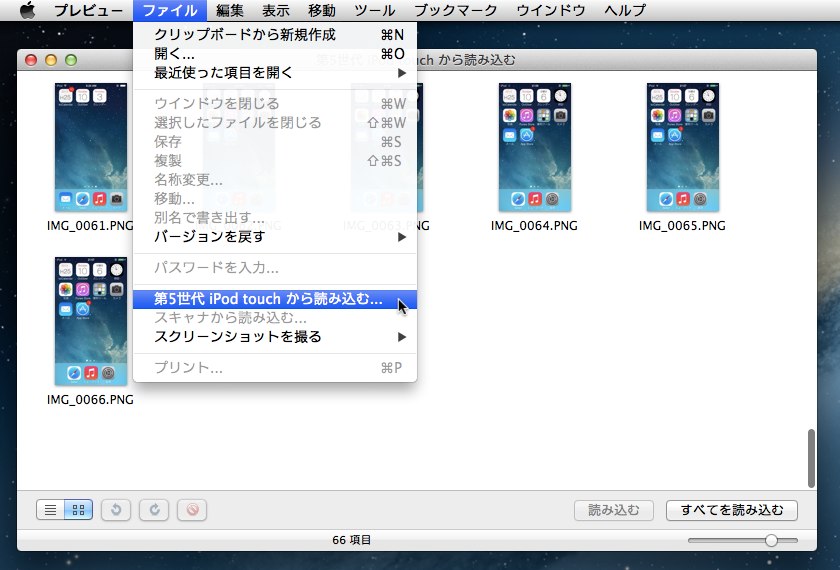The width and height of the screenshot is (840, 570).
Task: Click the red delete icon button
Action: tap(192, 509)
